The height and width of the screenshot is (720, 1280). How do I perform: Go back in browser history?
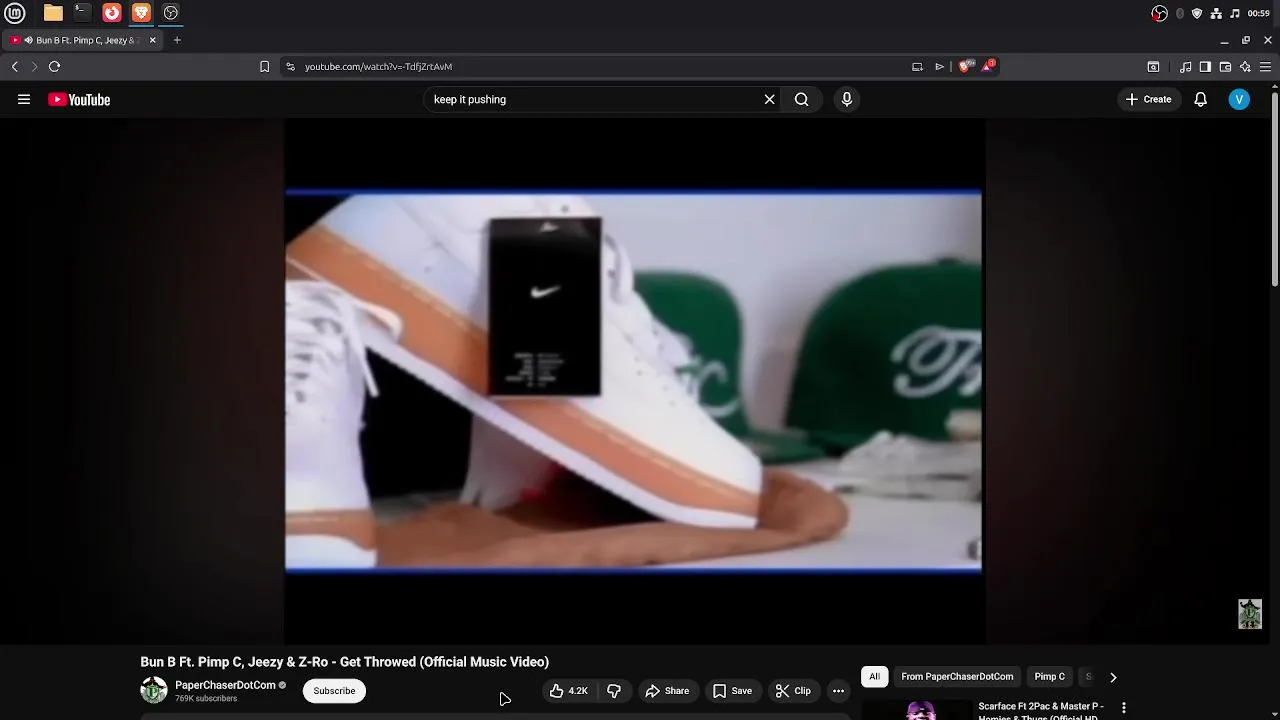15,66
